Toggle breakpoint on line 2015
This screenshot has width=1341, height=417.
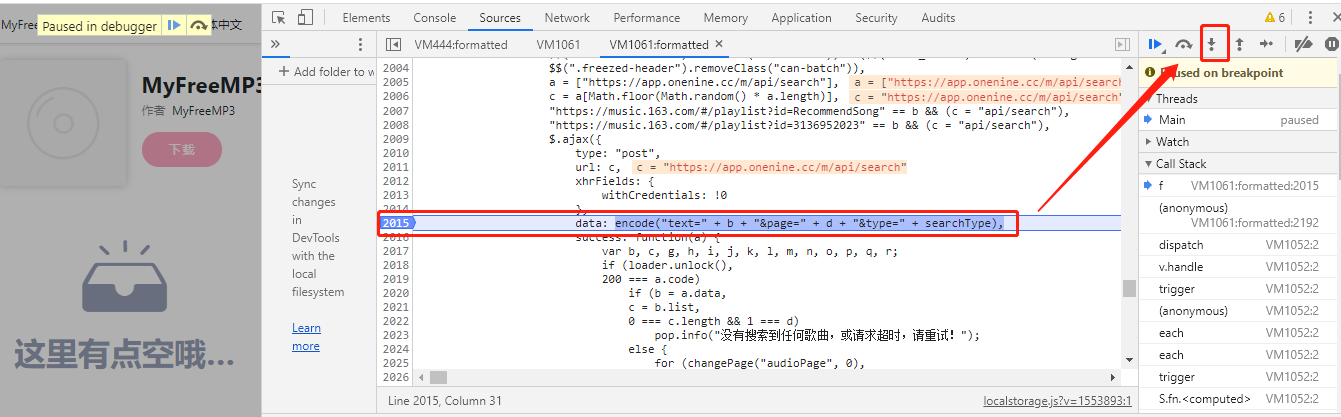point(397,223)
